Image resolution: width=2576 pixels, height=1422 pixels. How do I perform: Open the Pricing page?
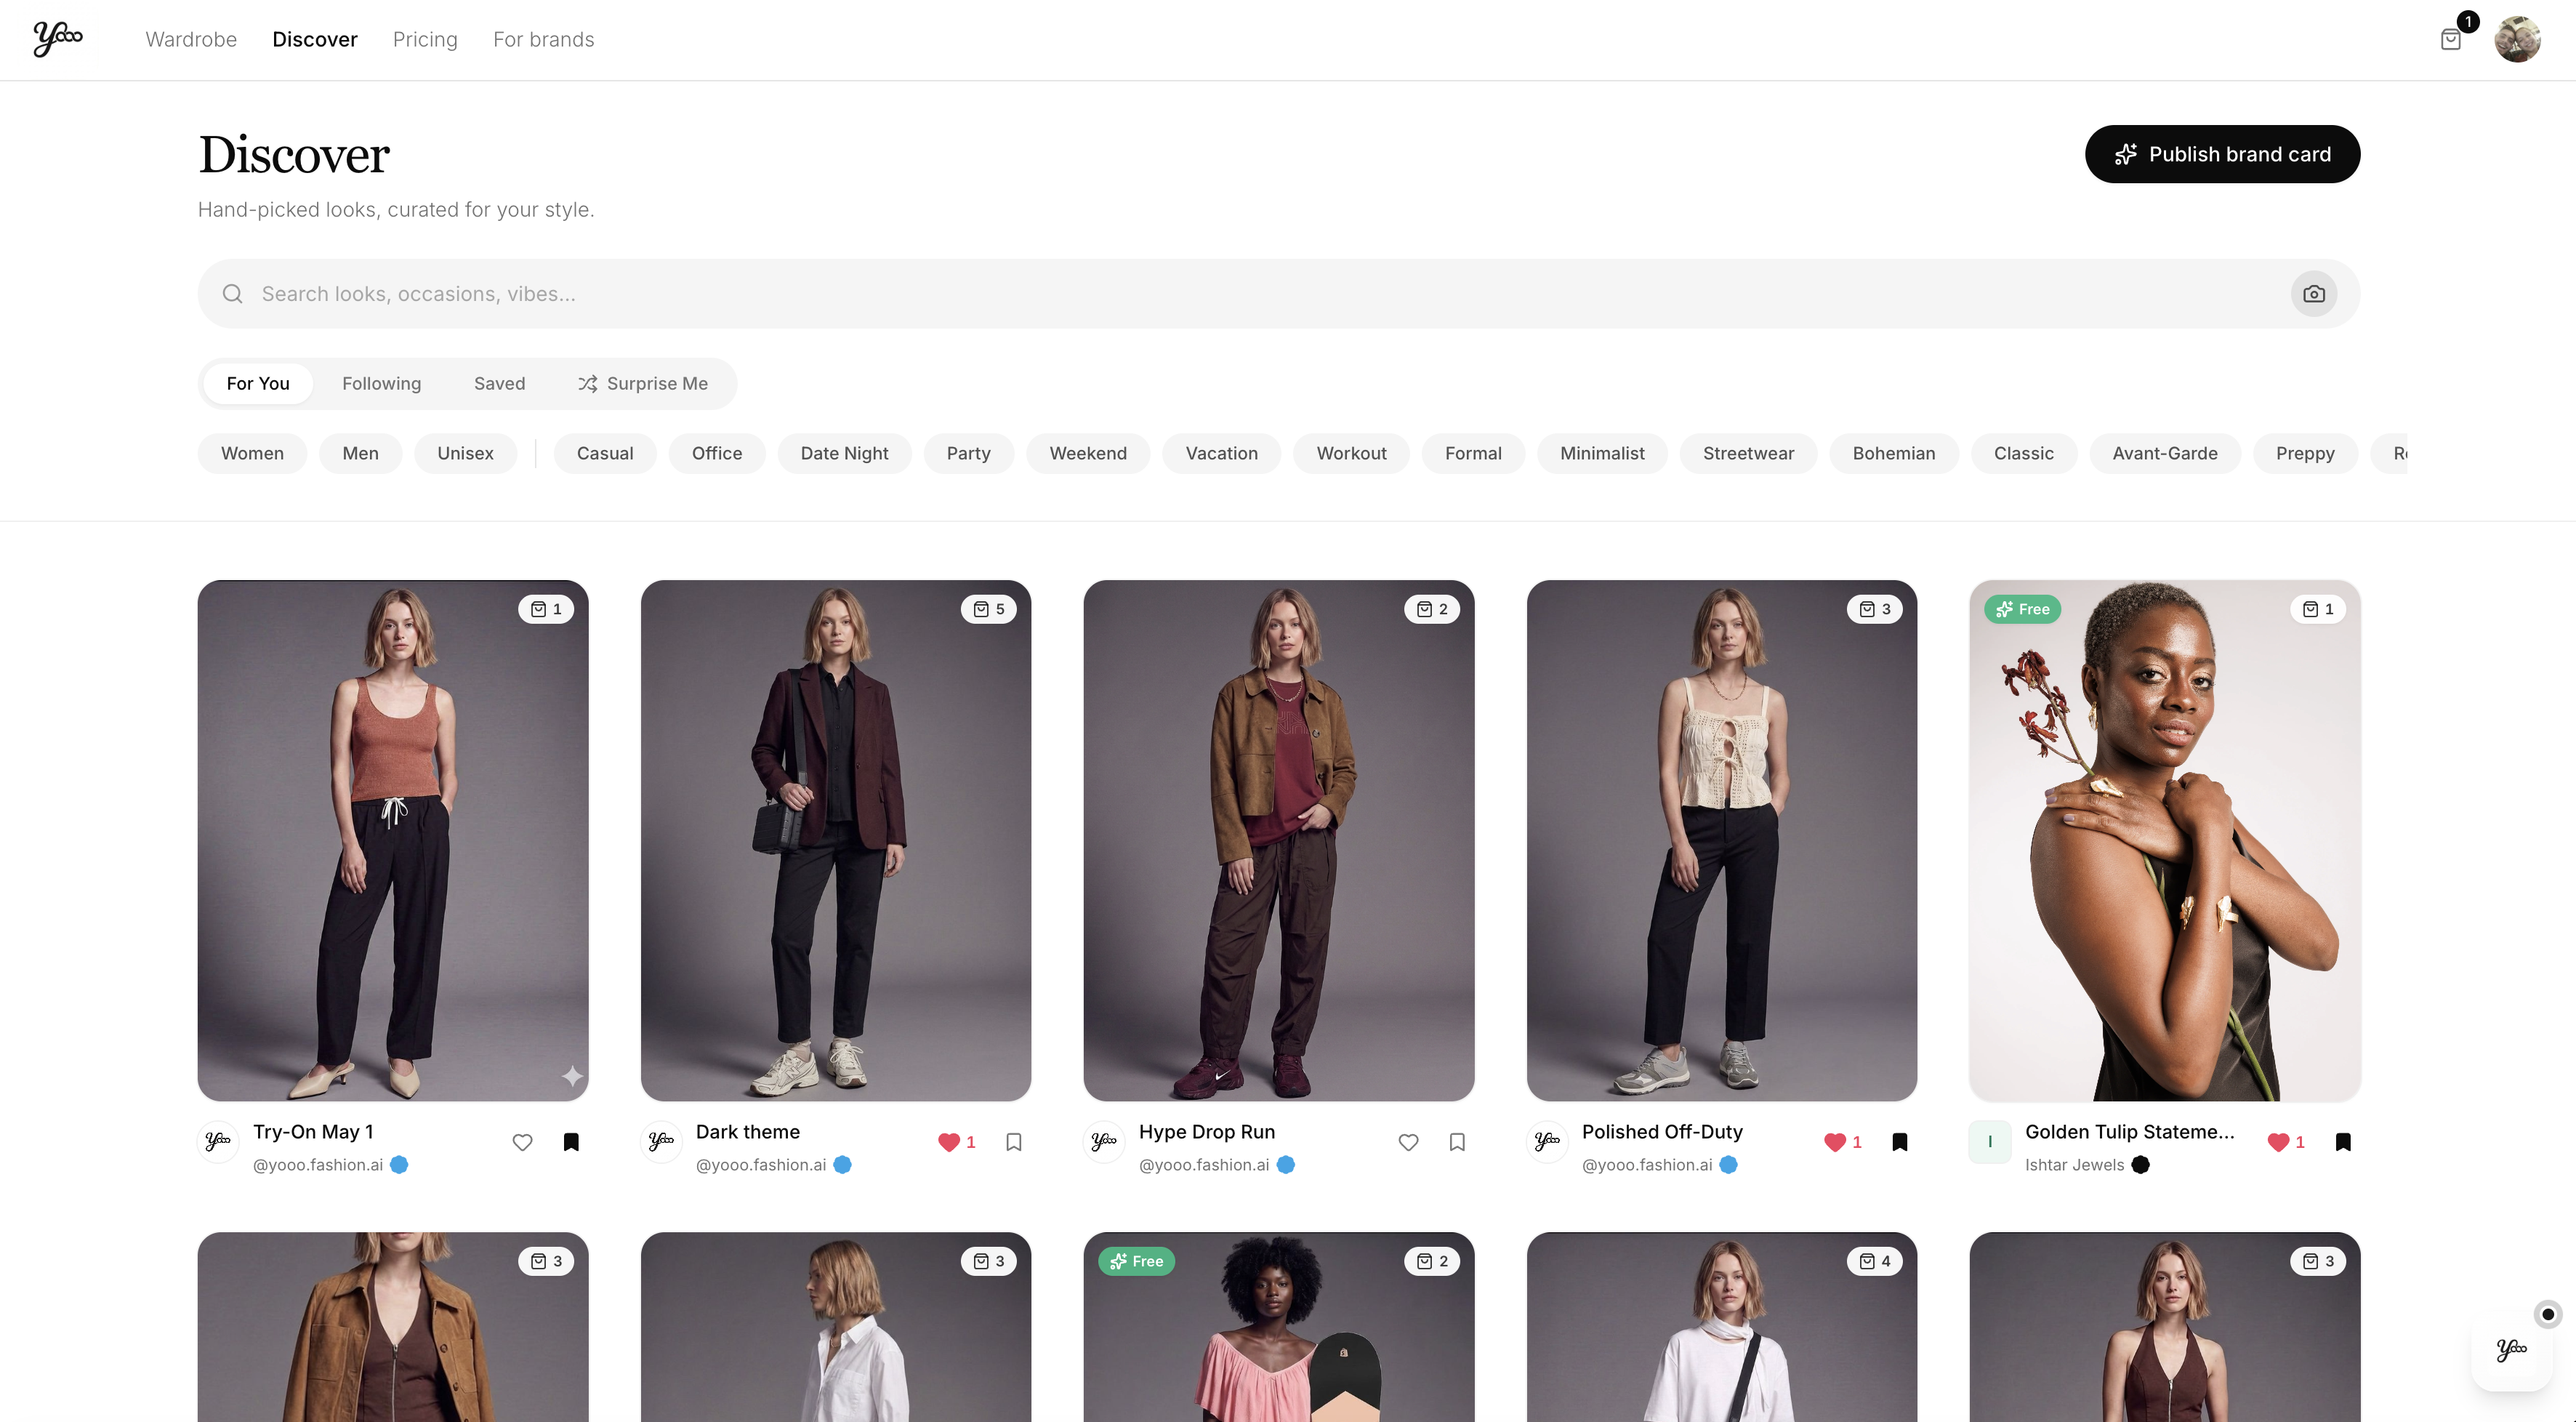coord(425,39)
